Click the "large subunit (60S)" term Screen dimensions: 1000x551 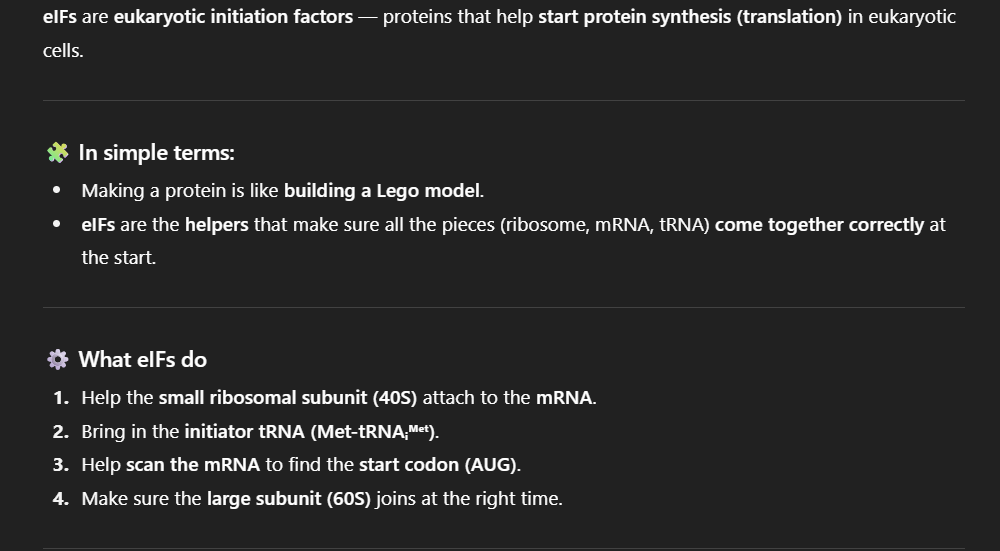(289, 498)
